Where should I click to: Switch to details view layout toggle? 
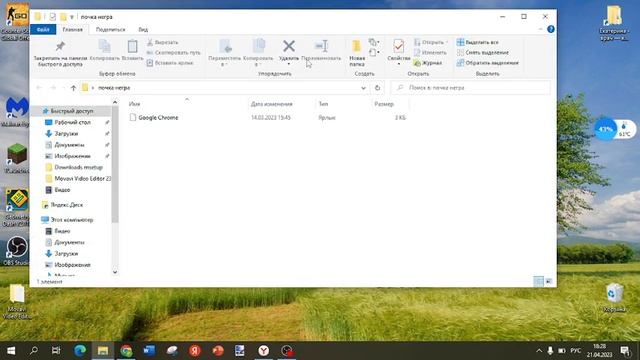pyautogui.click(x=538, y=281)
